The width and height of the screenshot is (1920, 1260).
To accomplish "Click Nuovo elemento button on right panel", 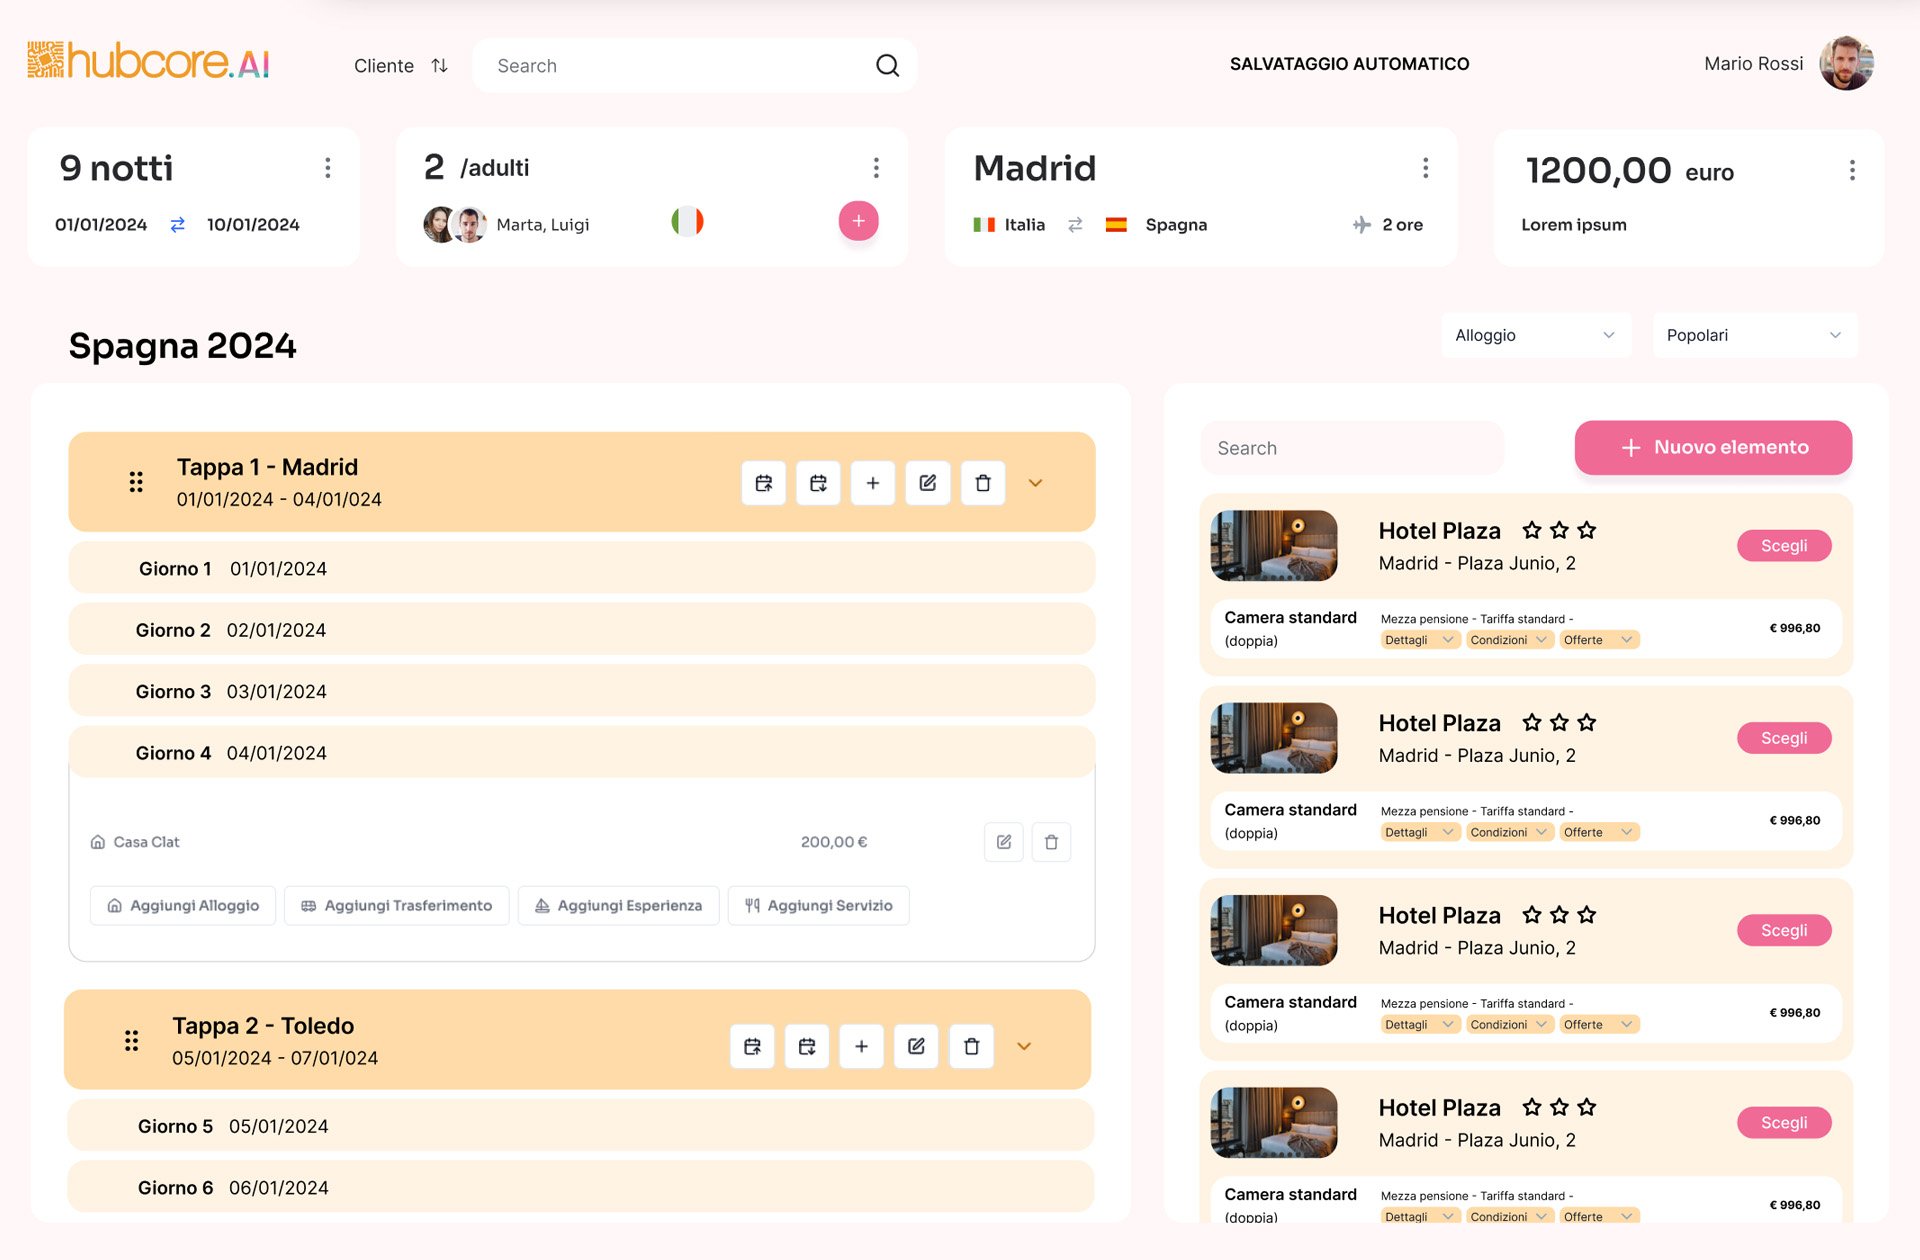I will click(1713, 447).
